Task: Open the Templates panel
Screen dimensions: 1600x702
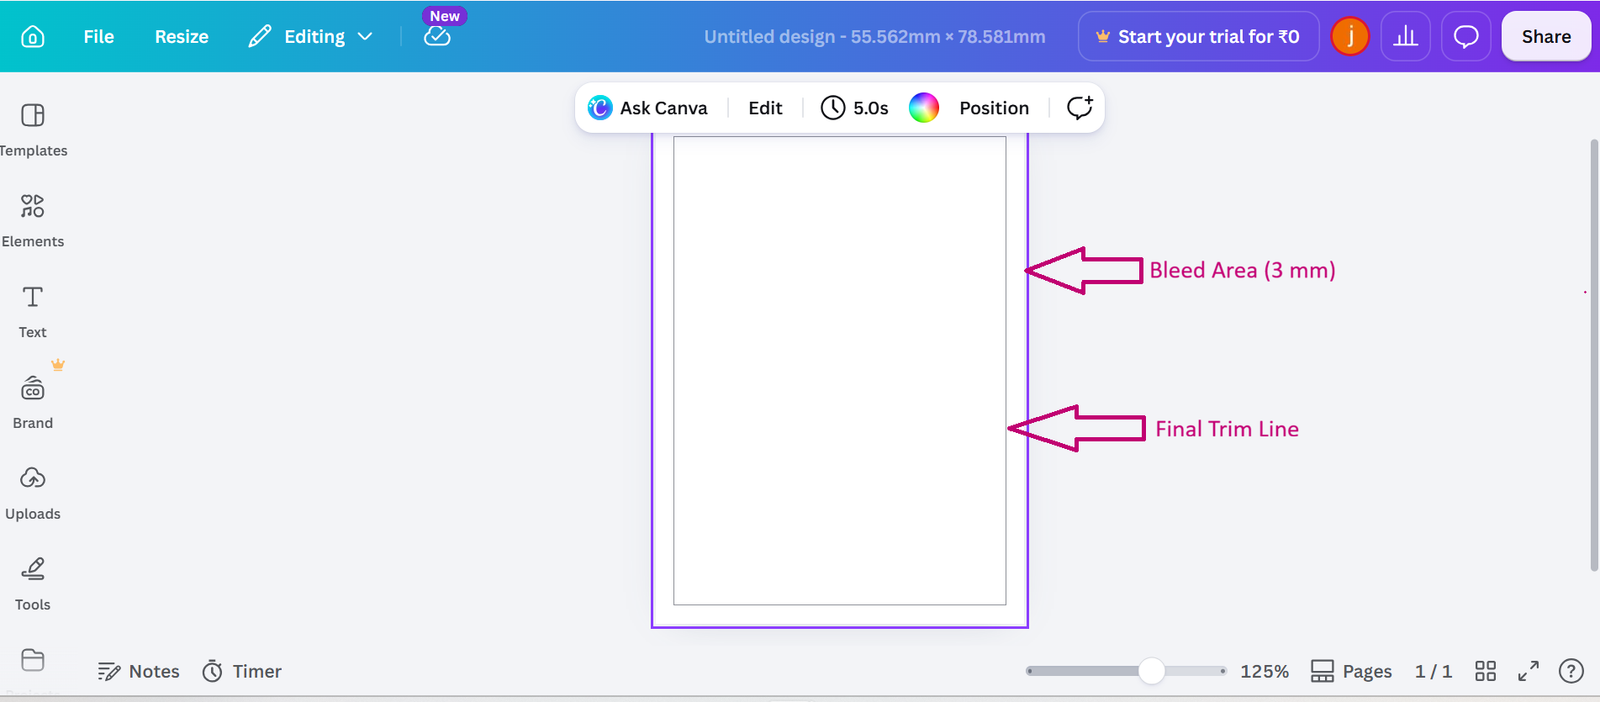Action: [33, 130]
